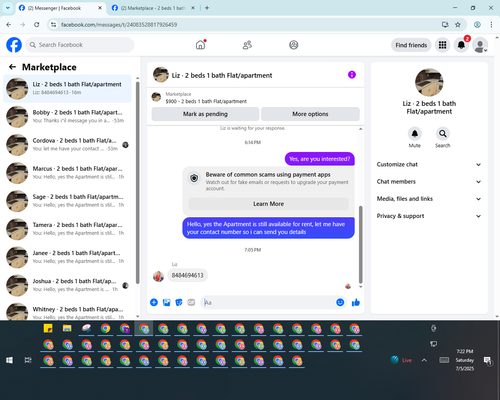This screenshot has width=500, height=400.
Task: Click the Search Facebook field
Action: point(80,45)
